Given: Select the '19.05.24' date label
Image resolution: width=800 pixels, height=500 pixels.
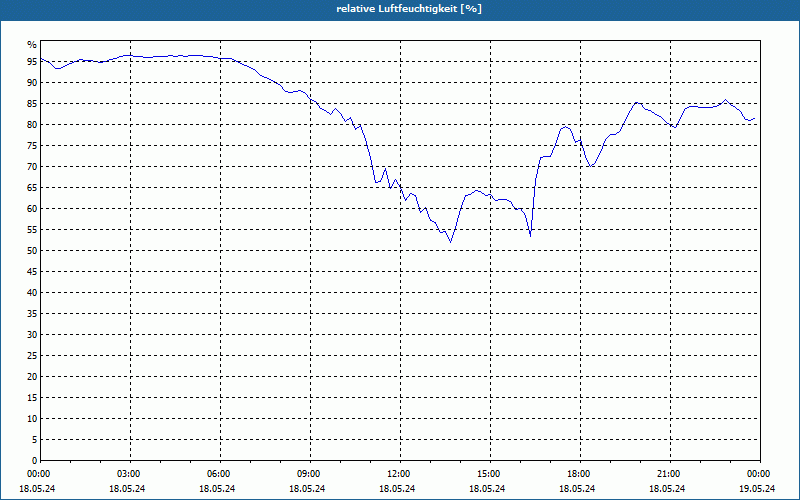Looking at the screenshot, I should [x=757, y=489].
